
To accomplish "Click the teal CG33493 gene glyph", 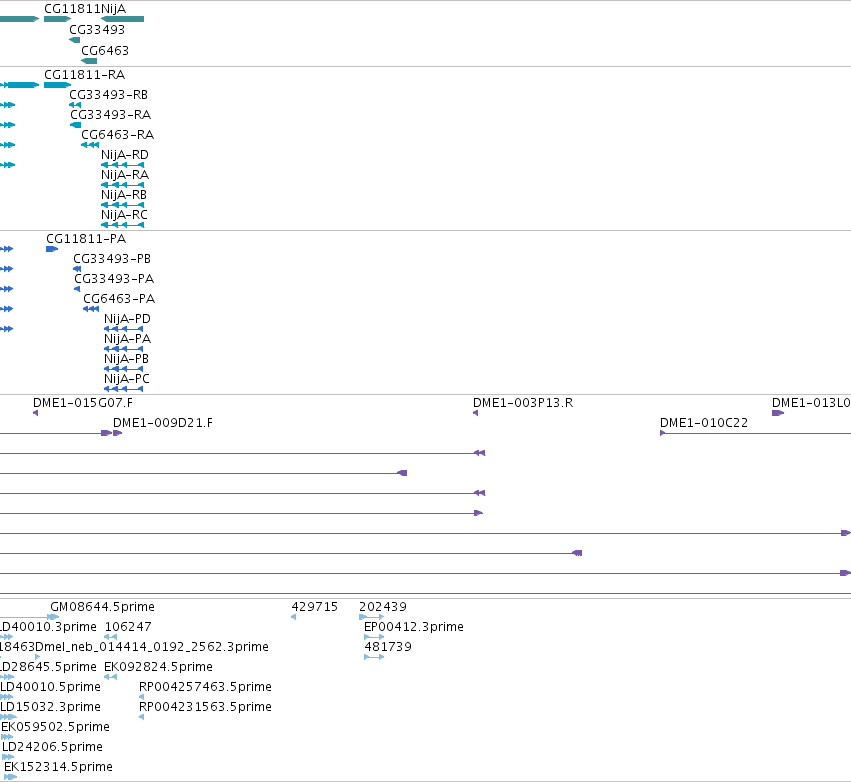I will click(x=74, y=40).
